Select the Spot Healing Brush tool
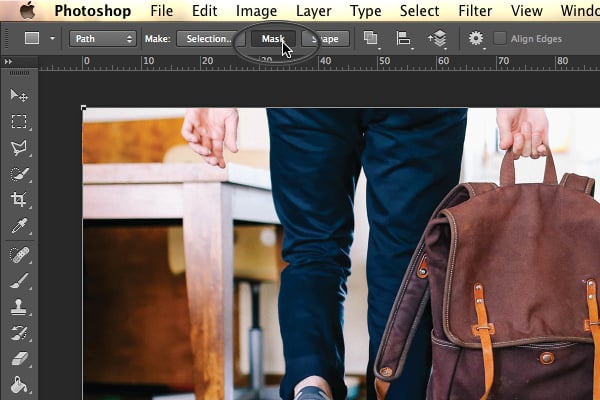Image resolution: width=600 pixels, height=400 pixels. 19,255
